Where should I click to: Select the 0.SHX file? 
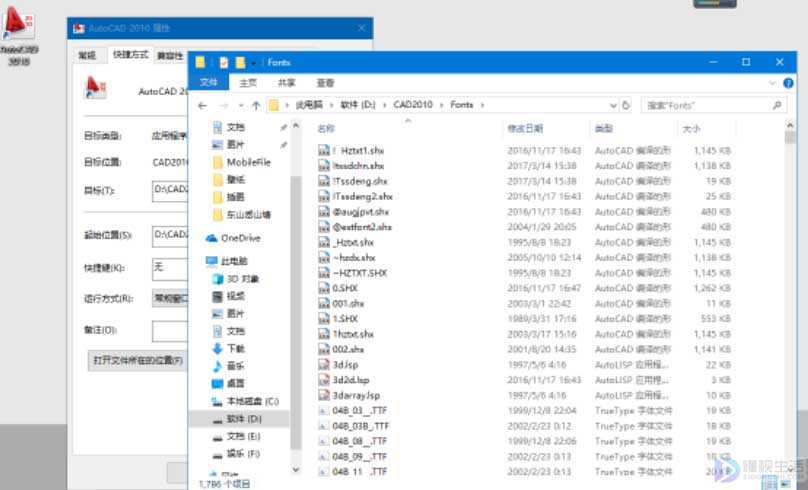345,289
